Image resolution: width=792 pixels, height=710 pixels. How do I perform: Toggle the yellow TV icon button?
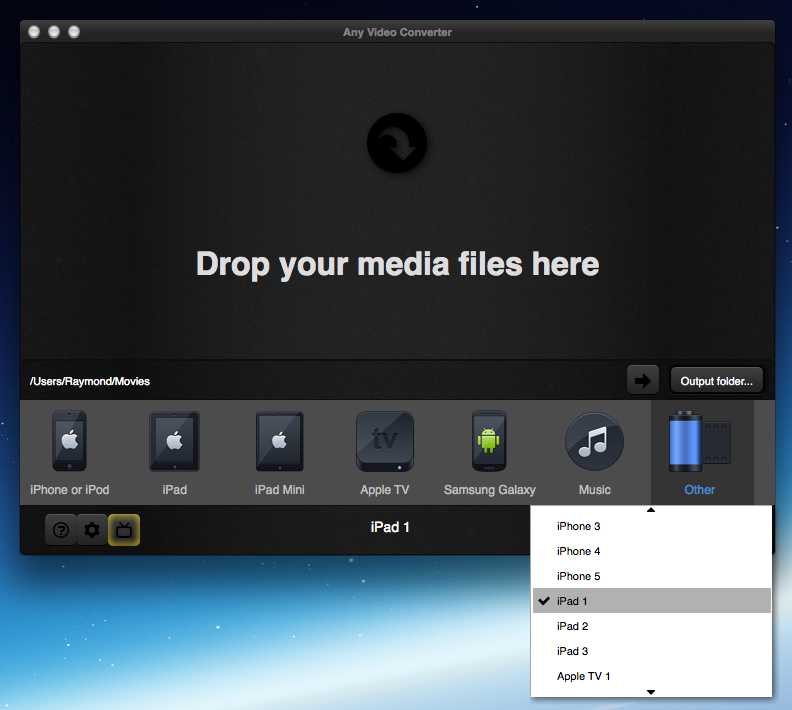[x=124, y=530]
